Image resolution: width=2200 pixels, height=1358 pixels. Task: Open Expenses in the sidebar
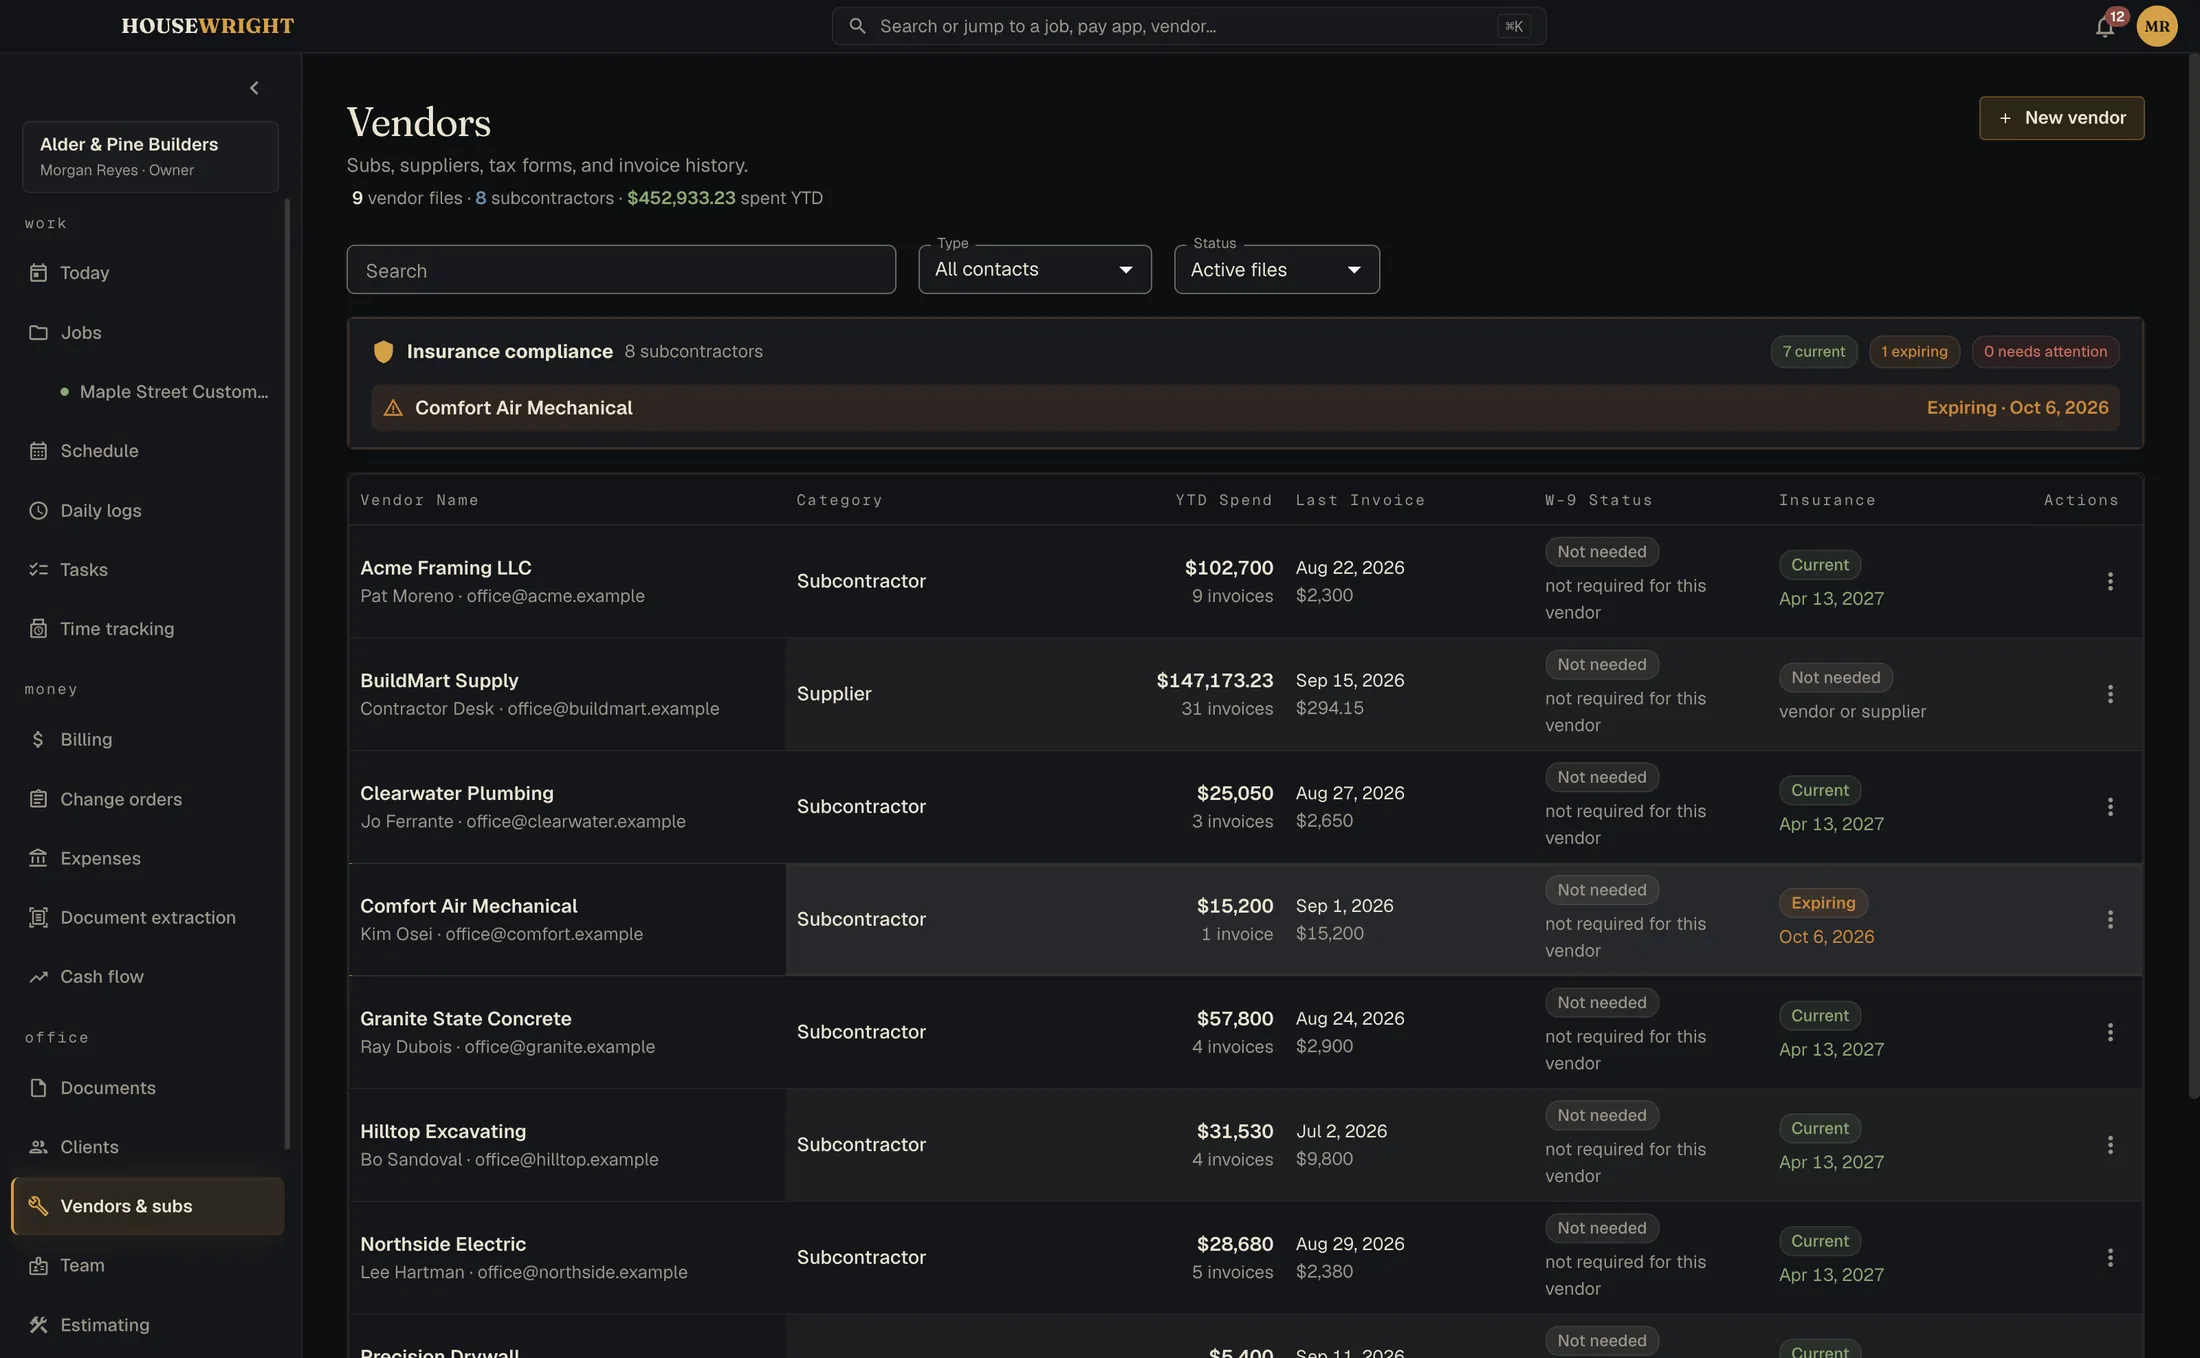tap(148, 858)
